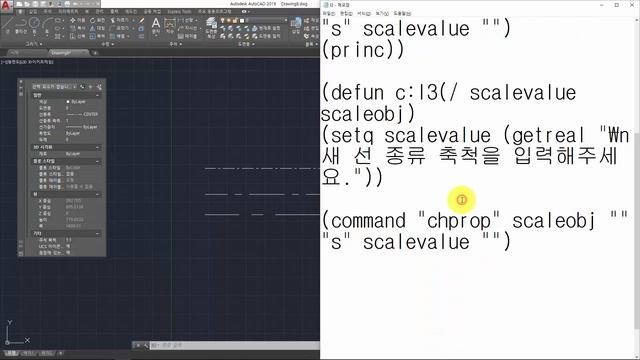
Task: Choose the Fillet tool in Modify panel
Action: pyautogui.click(x=120, y=28)
